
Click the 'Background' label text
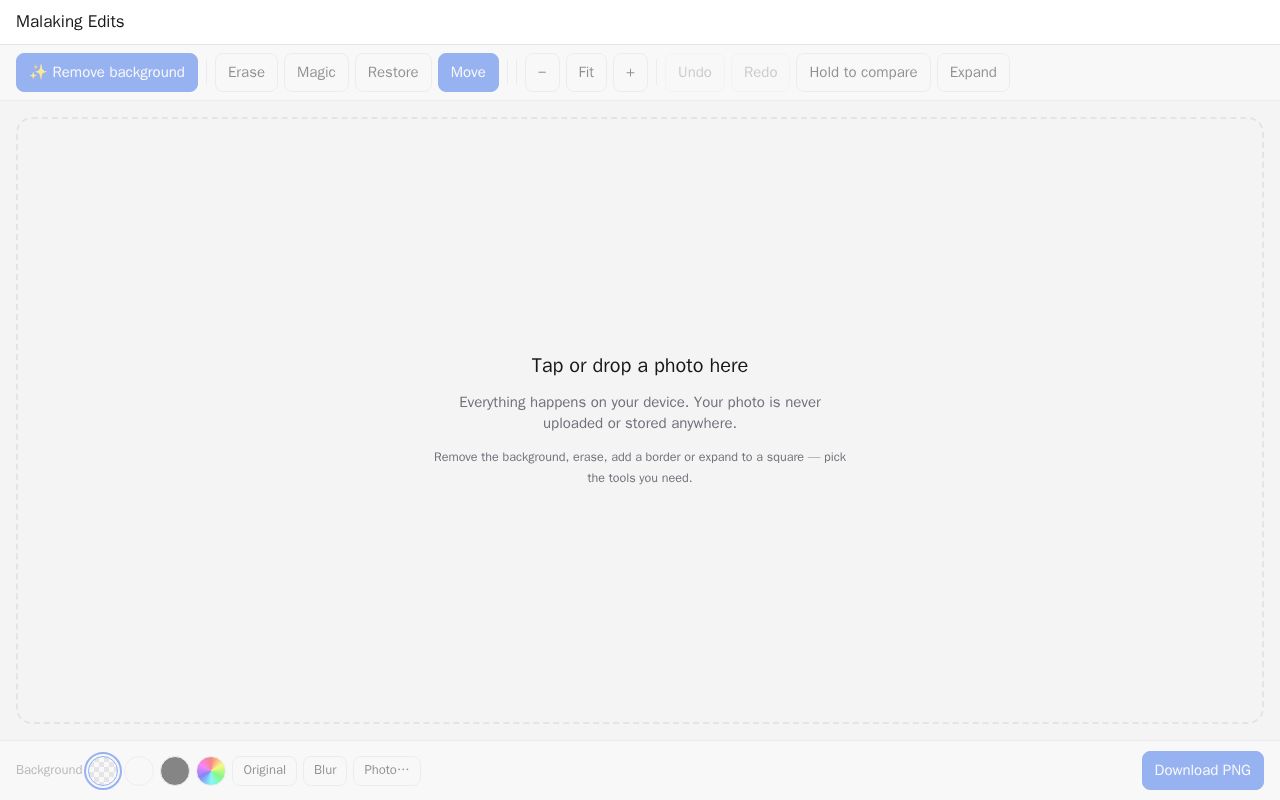(x=49, y=770)
